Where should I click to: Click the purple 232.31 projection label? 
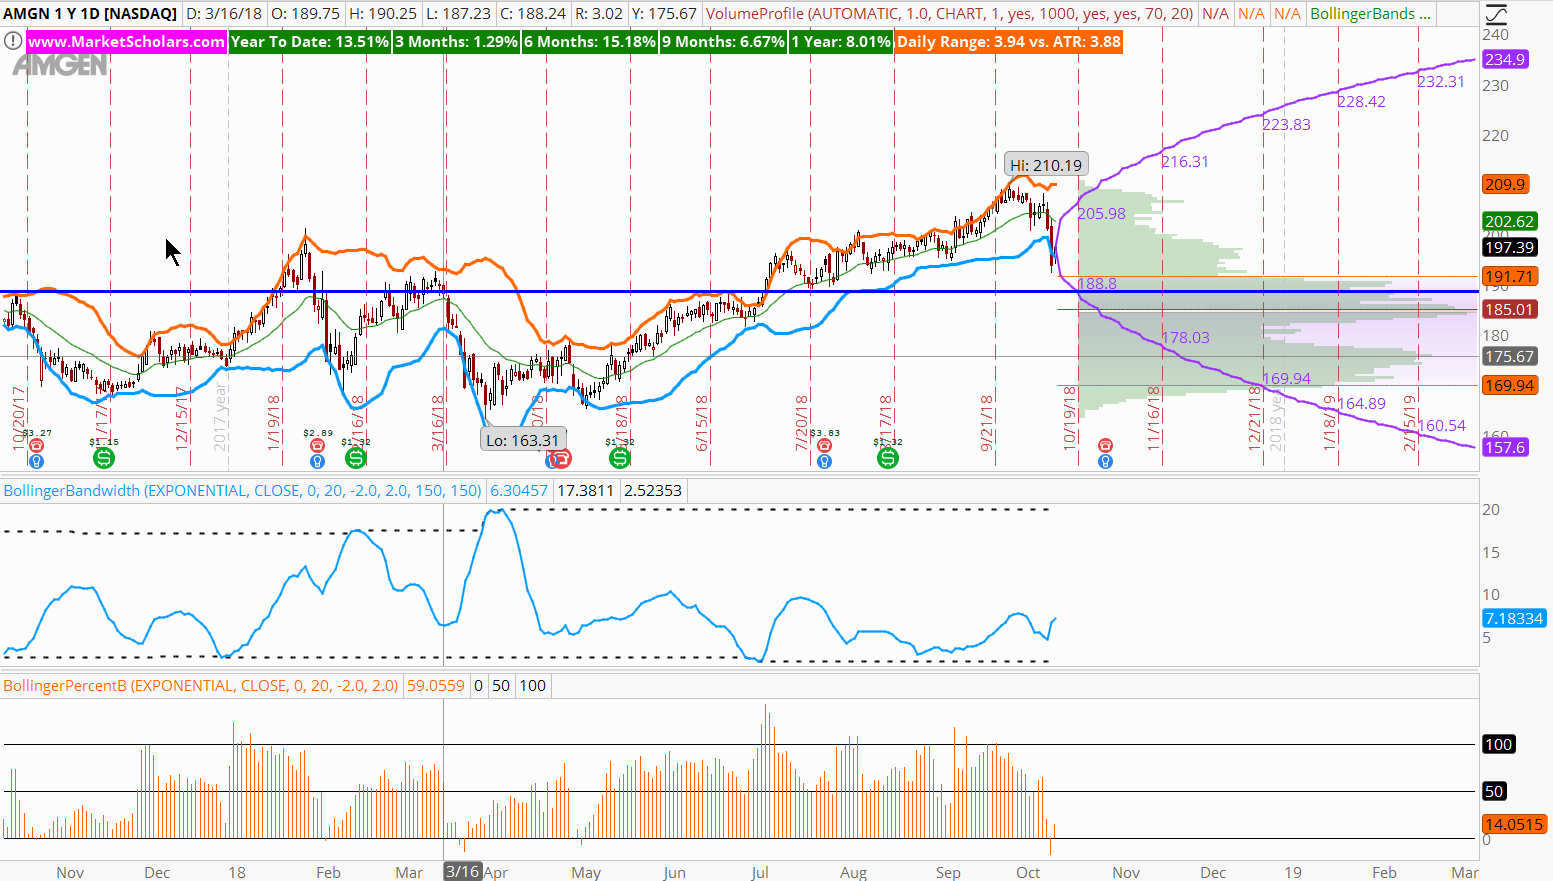click(x=1441, y=82)
